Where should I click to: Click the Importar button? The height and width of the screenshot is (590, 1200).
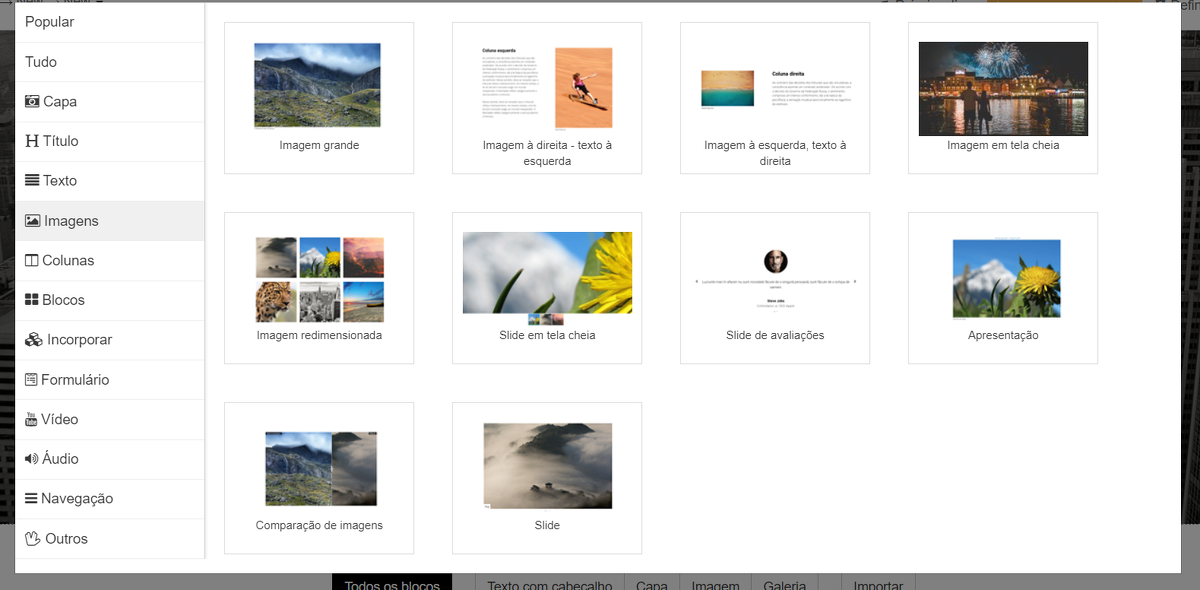pyautogui.click(x=878, y=582)
